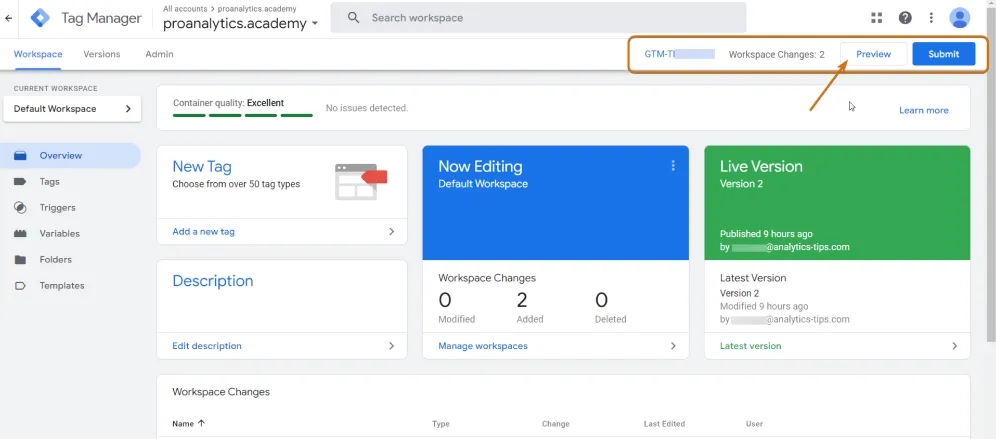This screenshot has width=996, height=439.
Task: Click the Preview button
Action: pyautogui.click(x=873, y=54)
